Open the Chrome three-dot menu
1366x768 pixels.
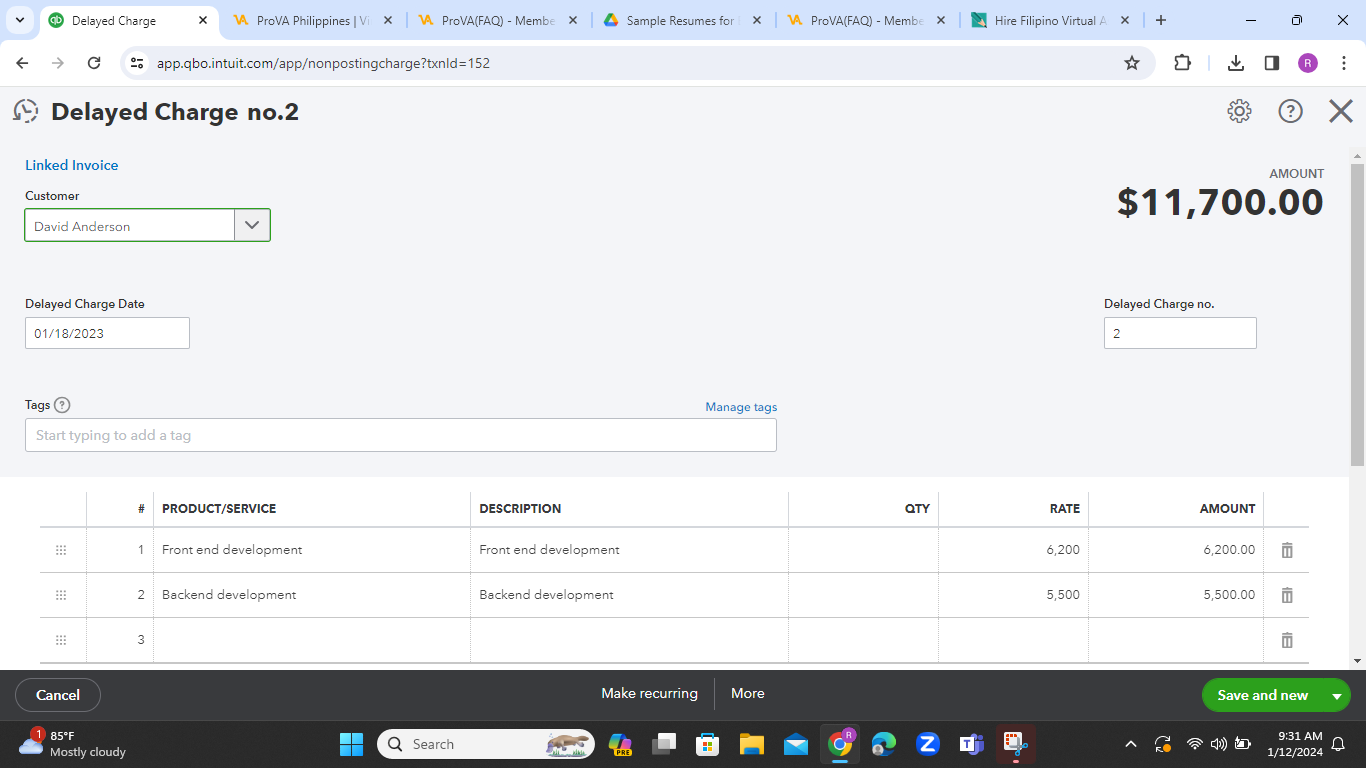pos(1344,63)
